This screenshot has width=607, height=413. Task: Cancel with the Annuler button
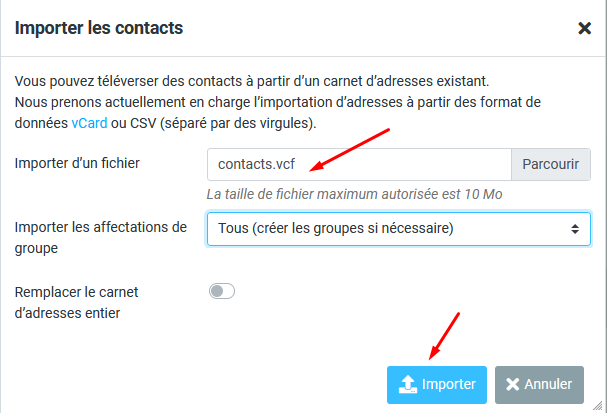click(539, 385)
